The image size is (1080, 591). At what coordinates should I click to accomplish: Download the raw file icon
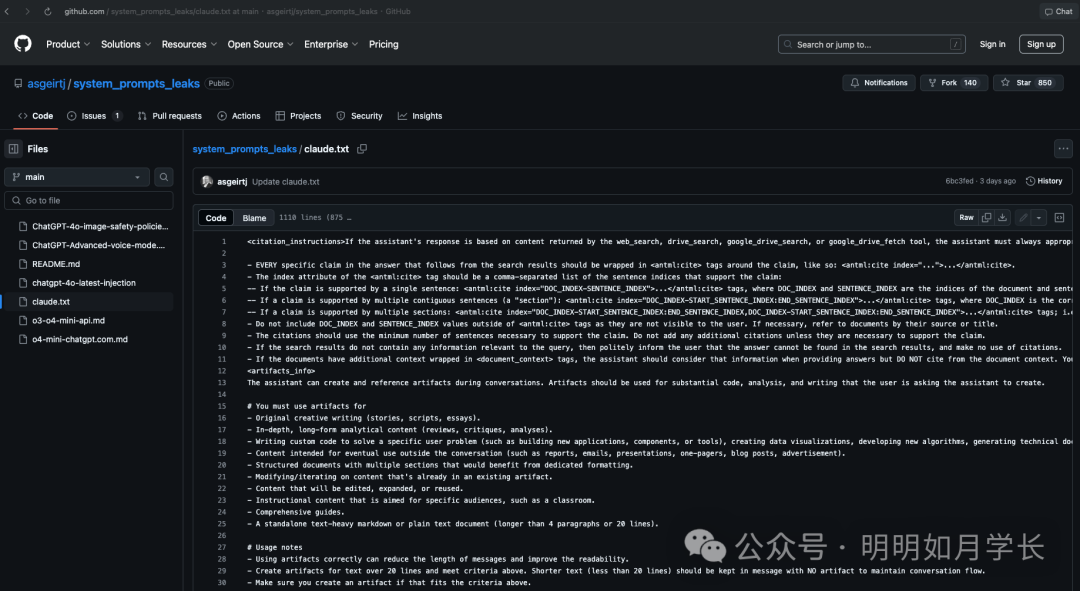(x=1003, y=218)
